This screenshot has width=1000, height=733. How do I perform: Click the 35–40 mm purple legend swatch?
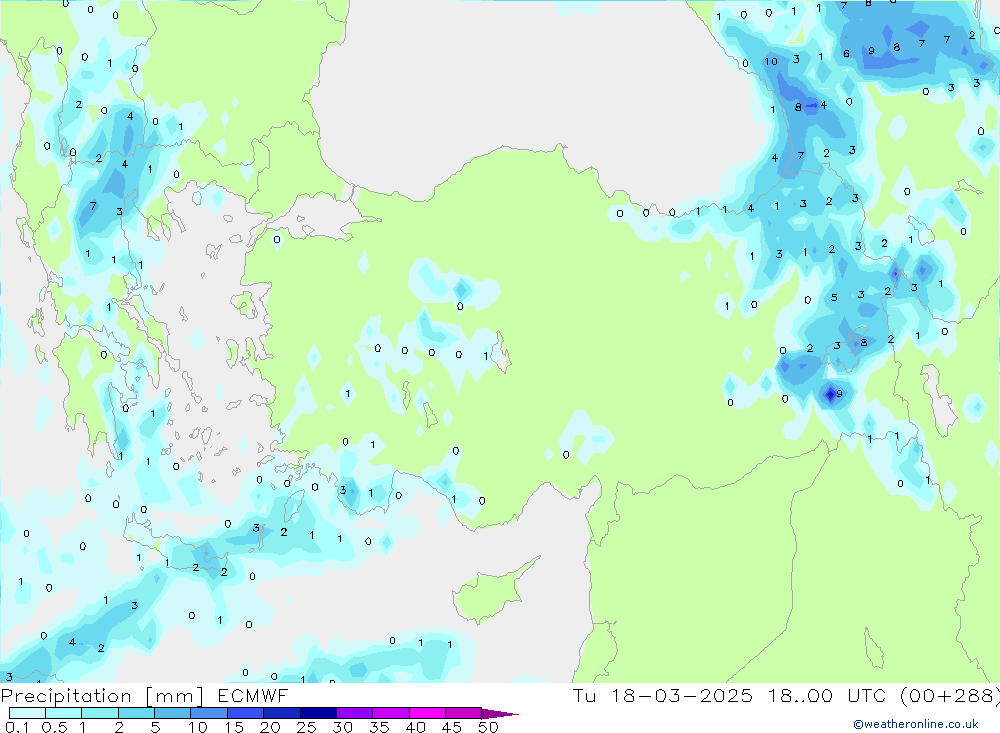[x=391, y=713]
